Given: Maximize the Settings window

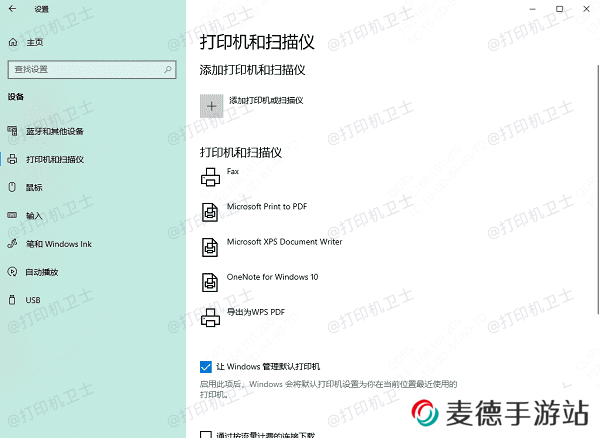Looking at the screenshot, I should click(559, 9).
